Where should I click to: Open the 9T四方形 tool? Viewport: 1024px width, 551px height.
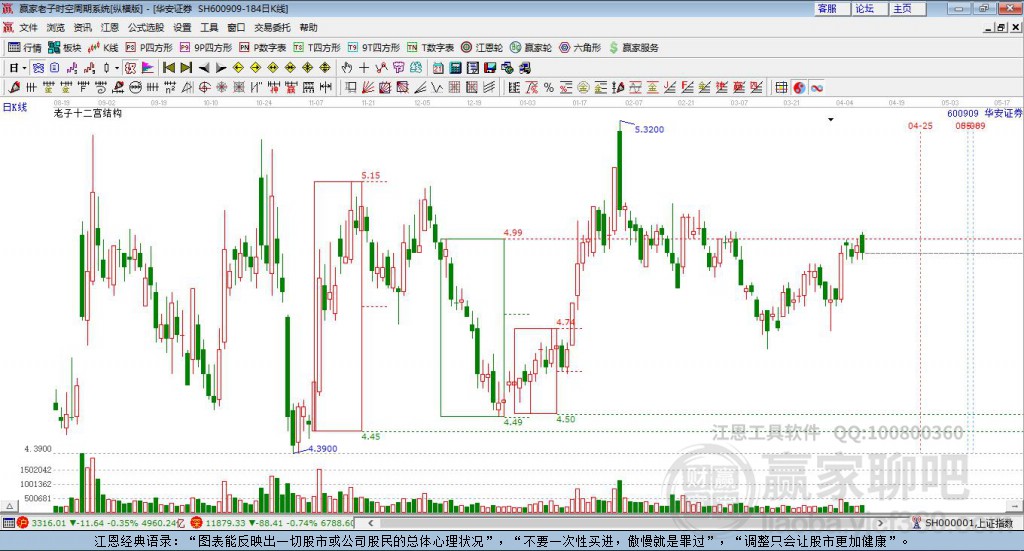(x=374, y=48)
